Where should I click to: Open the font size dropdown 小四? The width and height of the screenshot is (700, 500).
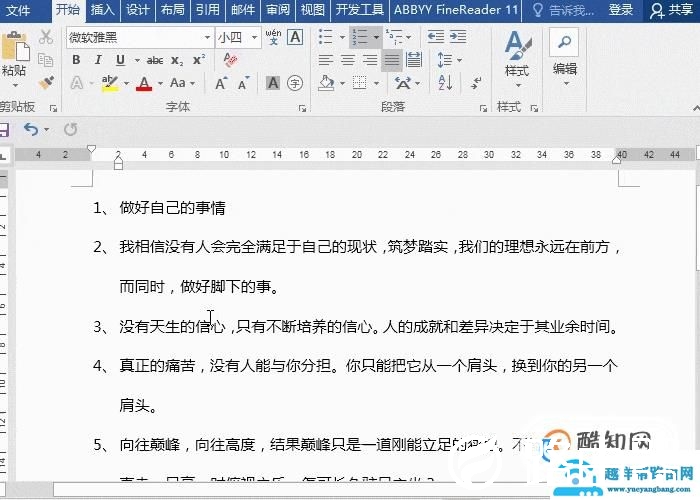tap(254, 38)
